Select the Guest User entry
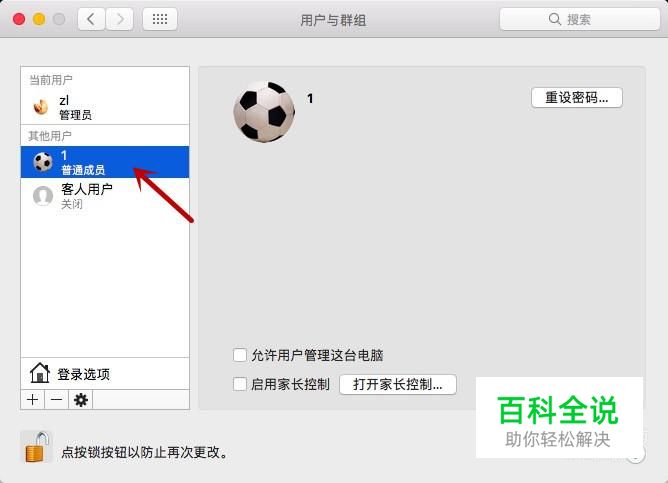The width and height of the screenshot is (668, 483). (x=105, y=196)
